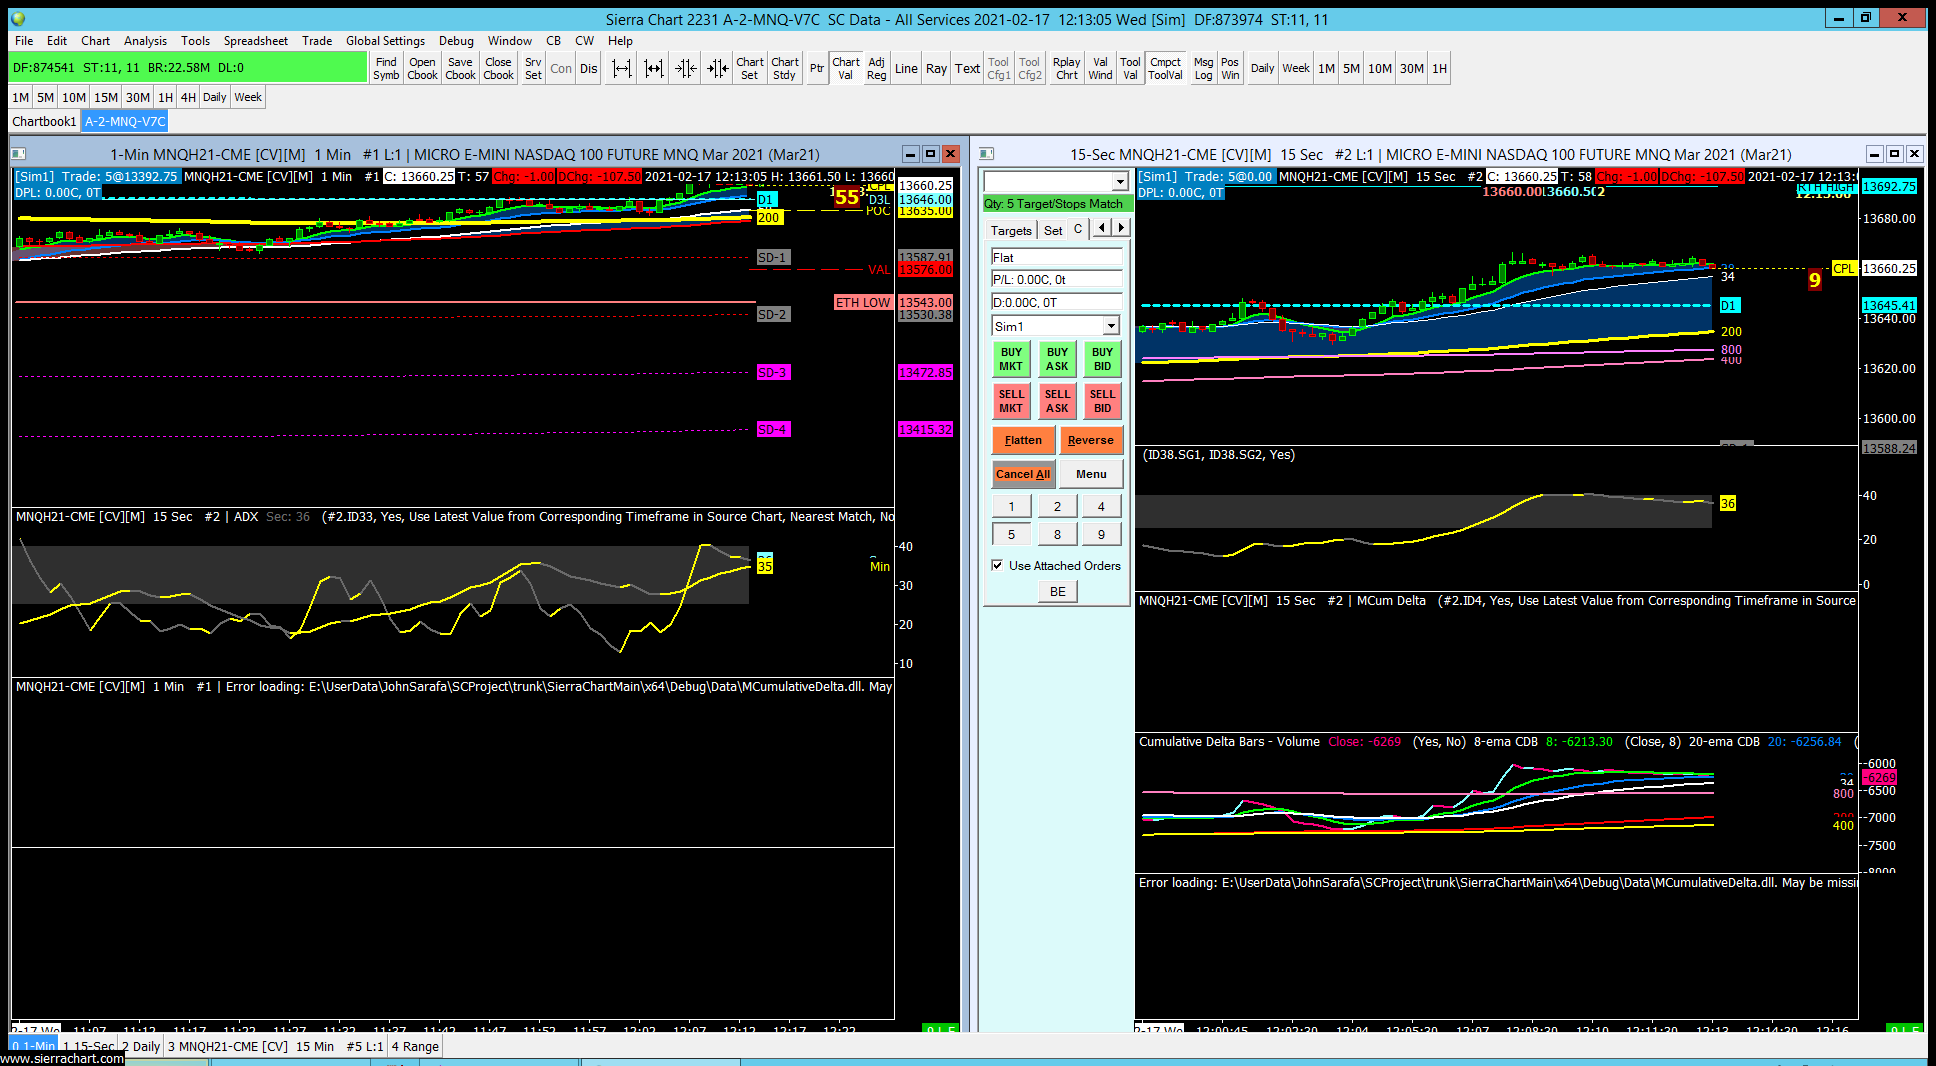The height and width of the screenshot is (1066, 1936).
Task: Select the Ray drawing tool
Action: (x=936, y=68)
